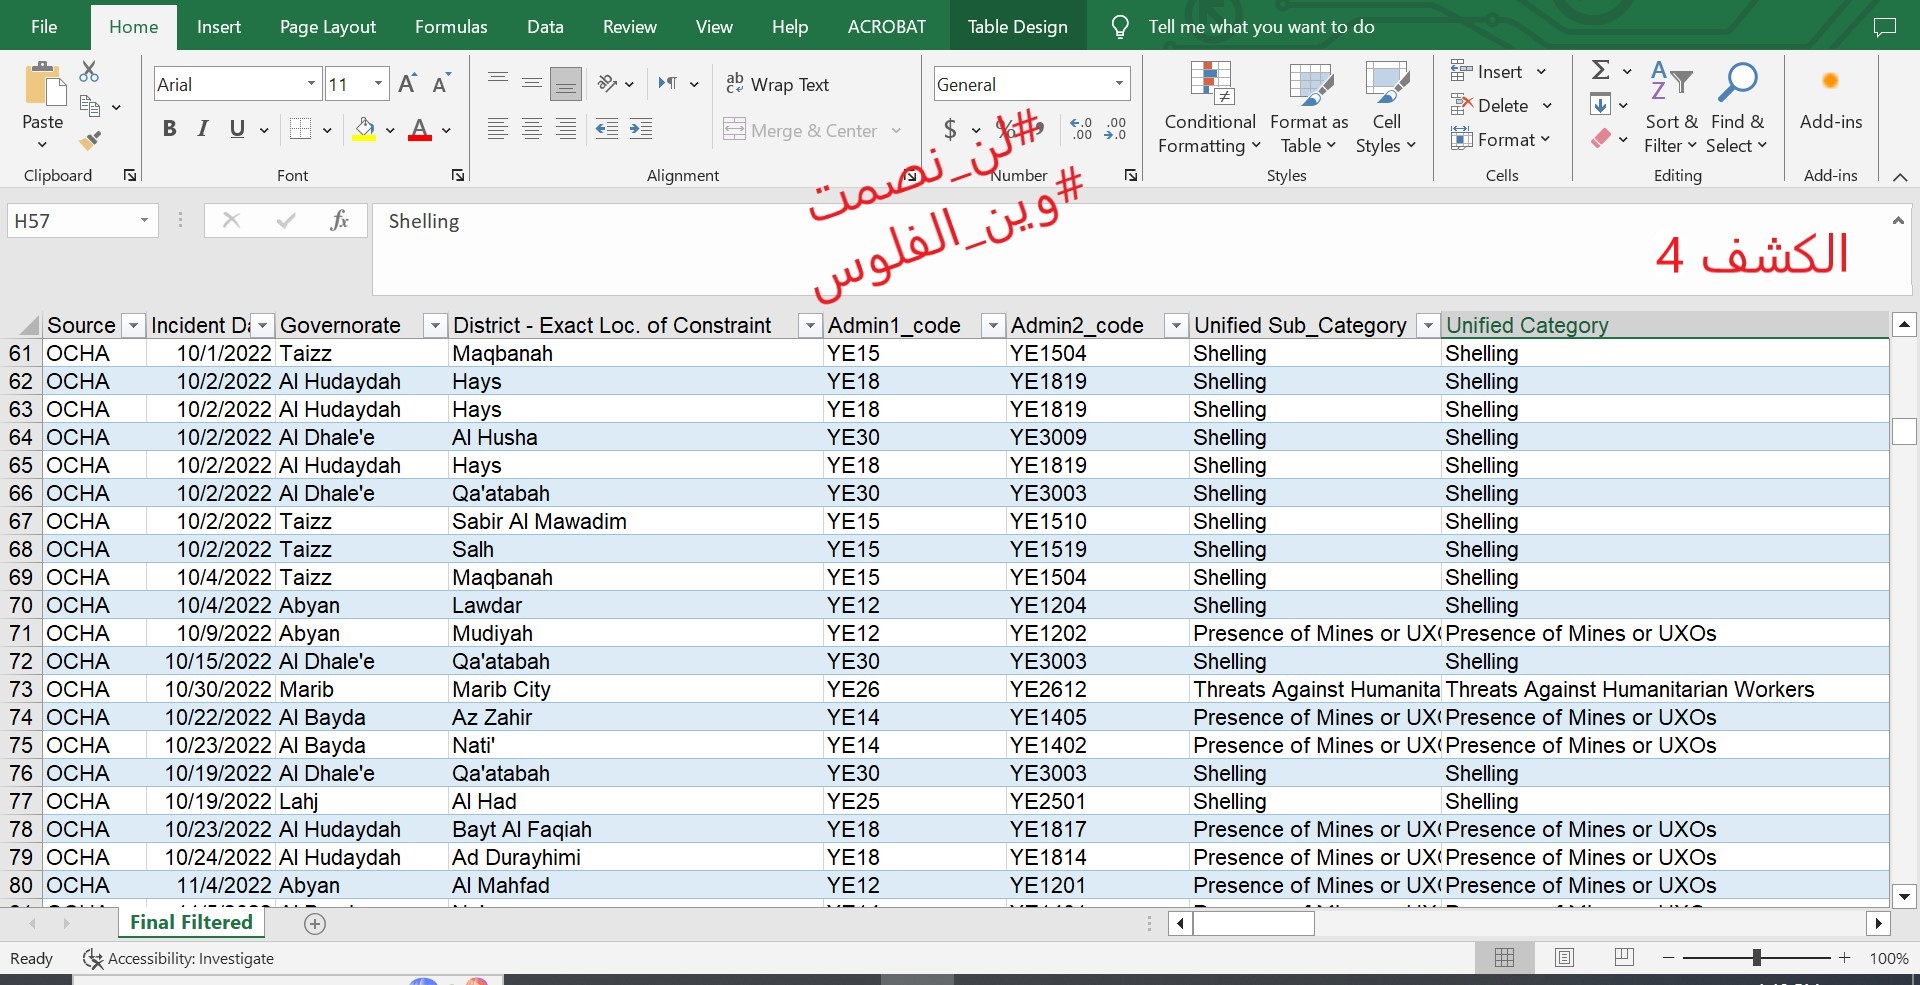Add a new sheet with plus icon
Viewport: 1920px width, 985px height.
click(315, 924)
